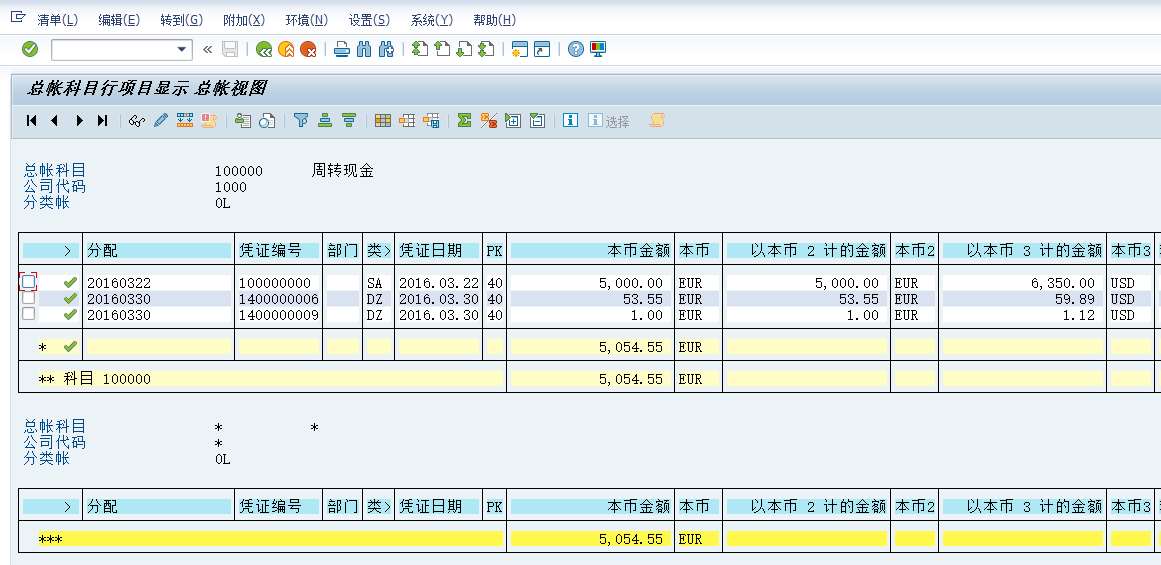Click the Expand subtotal level icon

pos(513,121)
